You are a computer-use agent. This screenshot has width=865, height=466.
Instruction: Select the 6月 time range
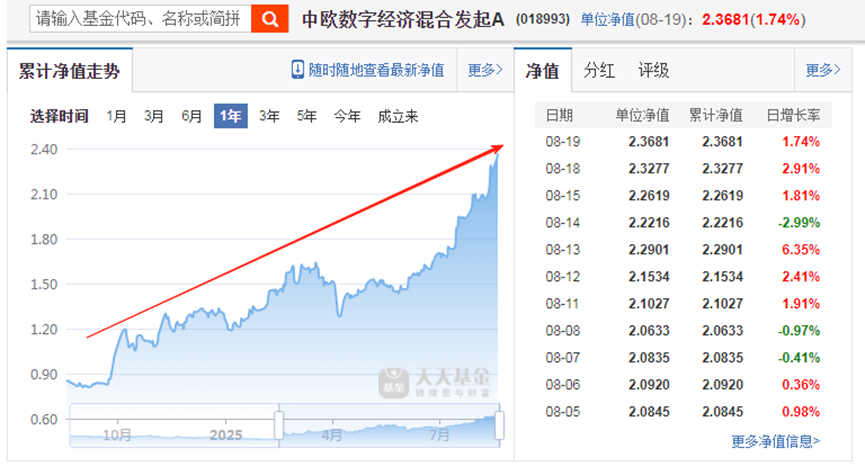(191, 116)
